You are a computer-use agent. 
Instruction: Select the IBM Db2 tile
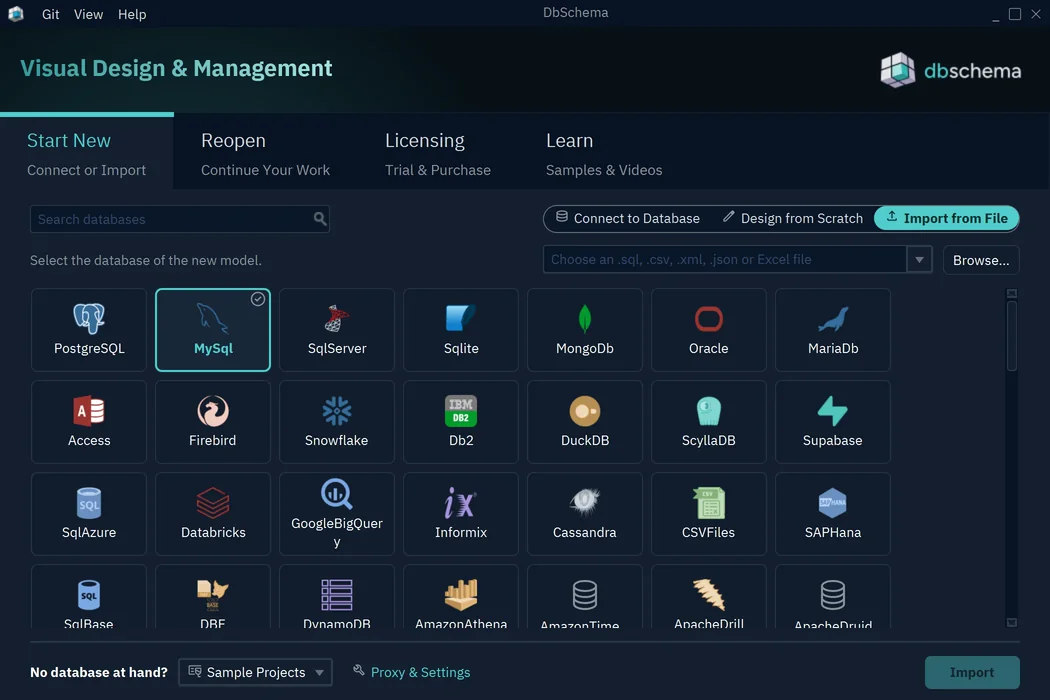pyautogui.click(x=461, y=422)
